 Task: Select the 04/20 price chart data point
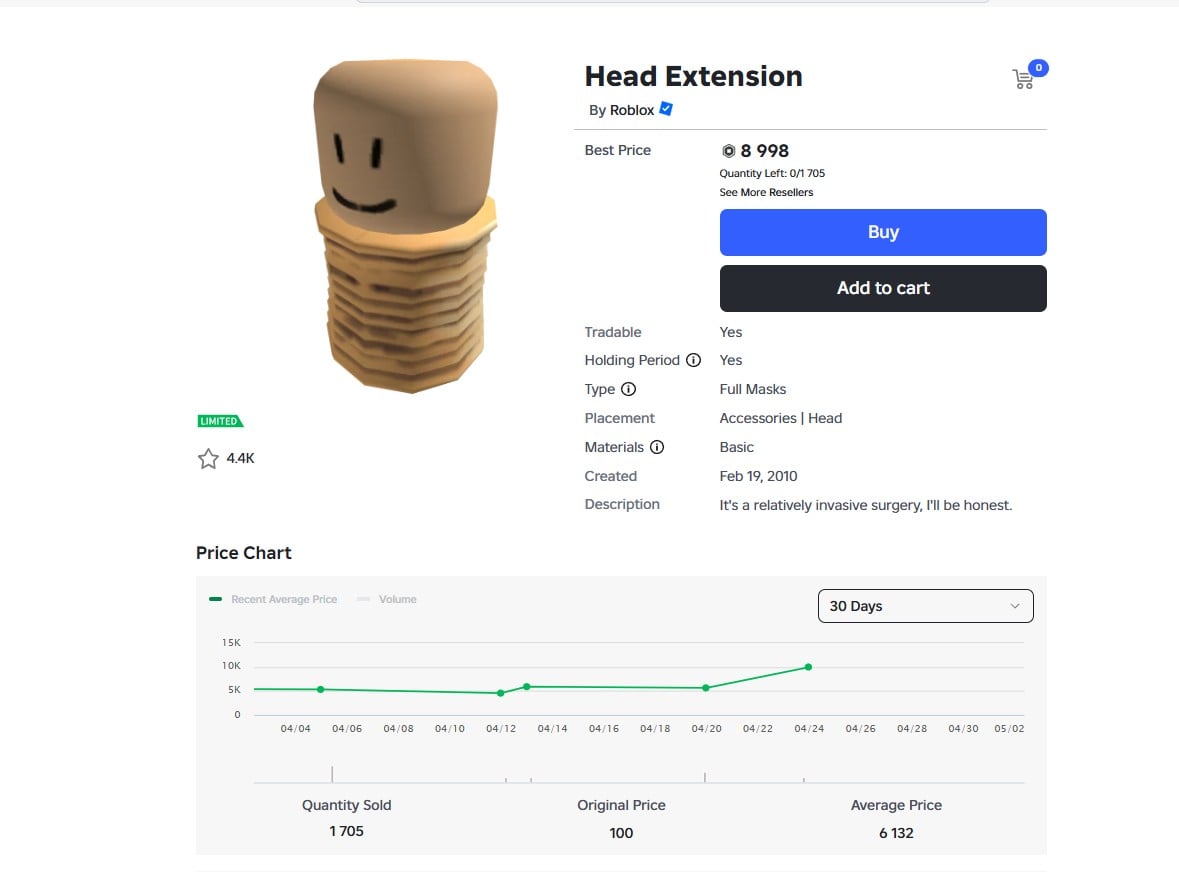705,688
